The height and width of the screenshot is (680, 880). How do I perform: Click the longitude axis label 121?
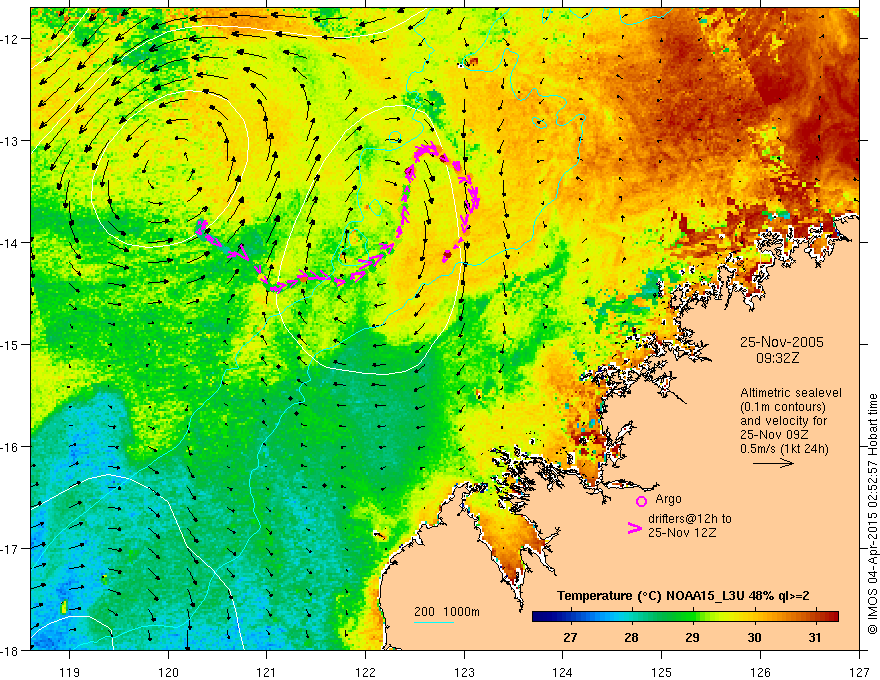coord(267,672)
